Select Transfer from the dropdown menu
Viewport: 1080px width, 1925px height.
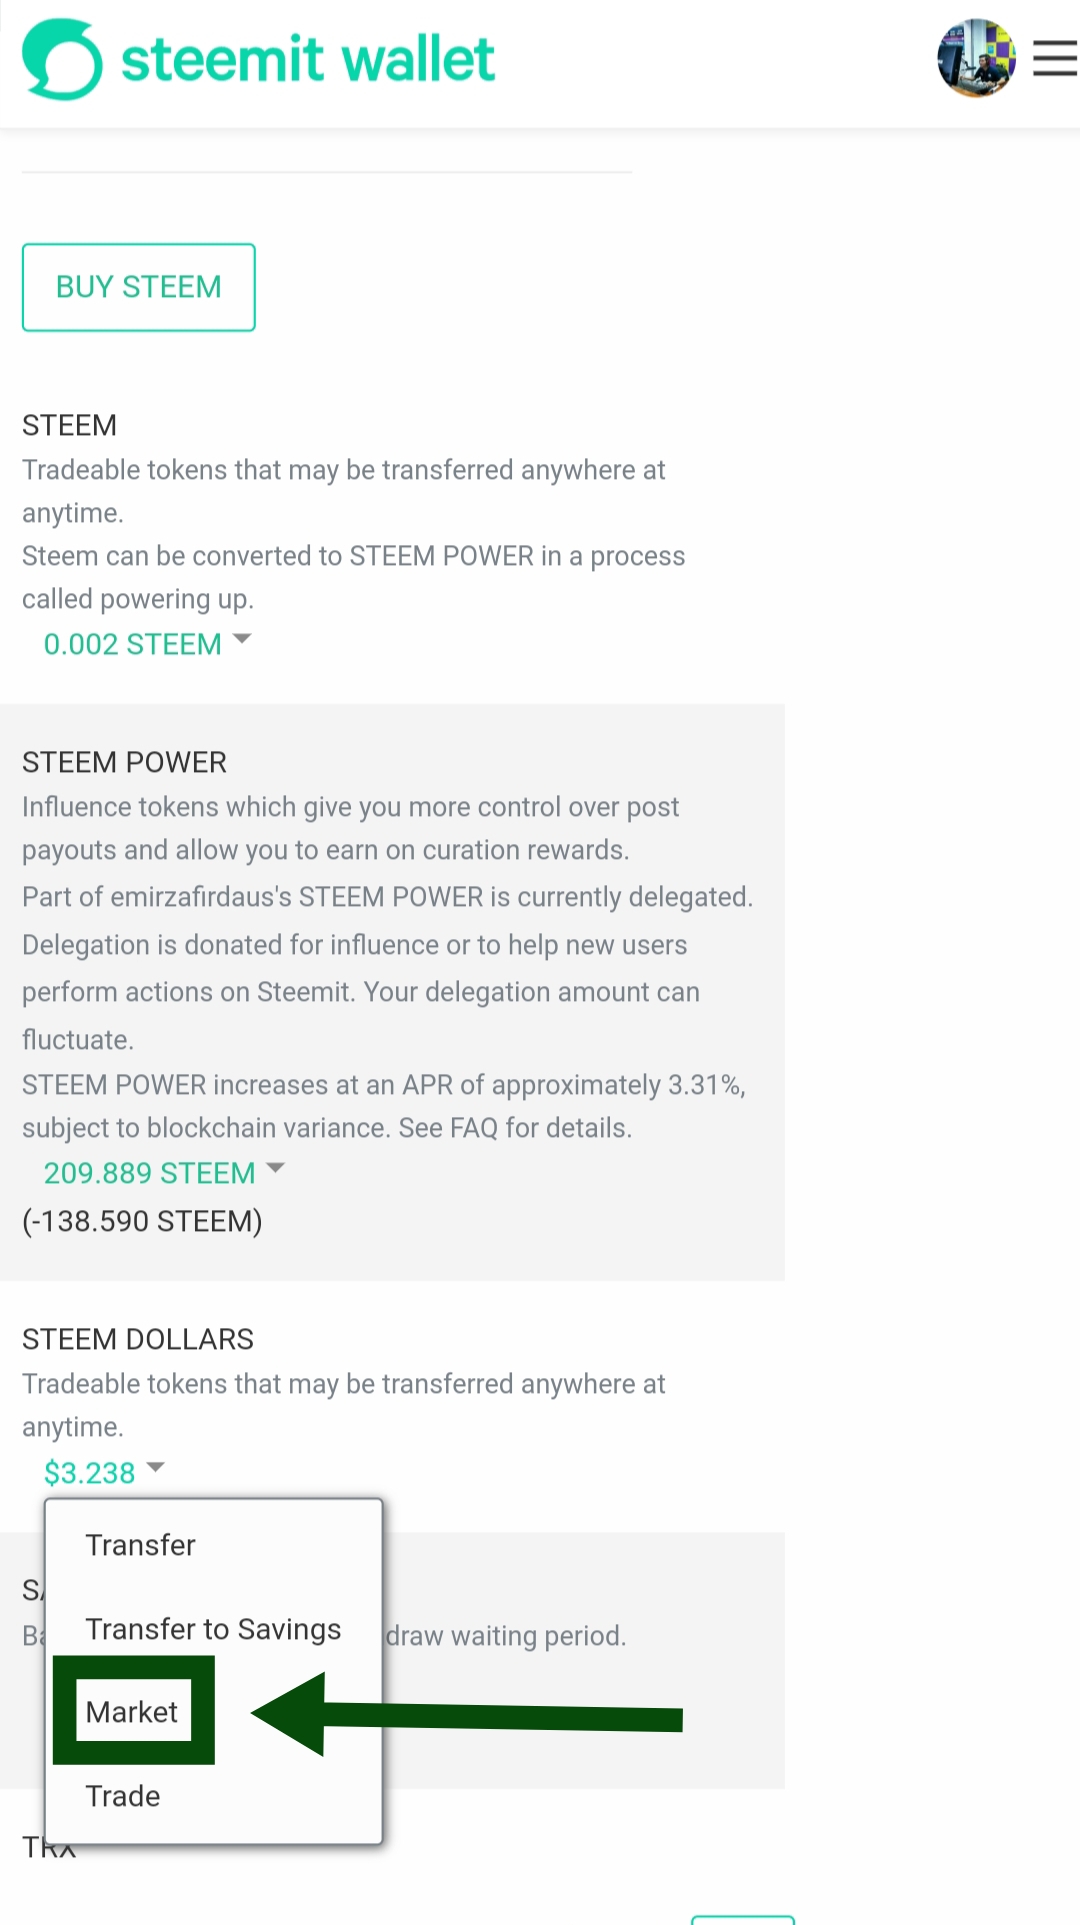(x=141, y=1545)
